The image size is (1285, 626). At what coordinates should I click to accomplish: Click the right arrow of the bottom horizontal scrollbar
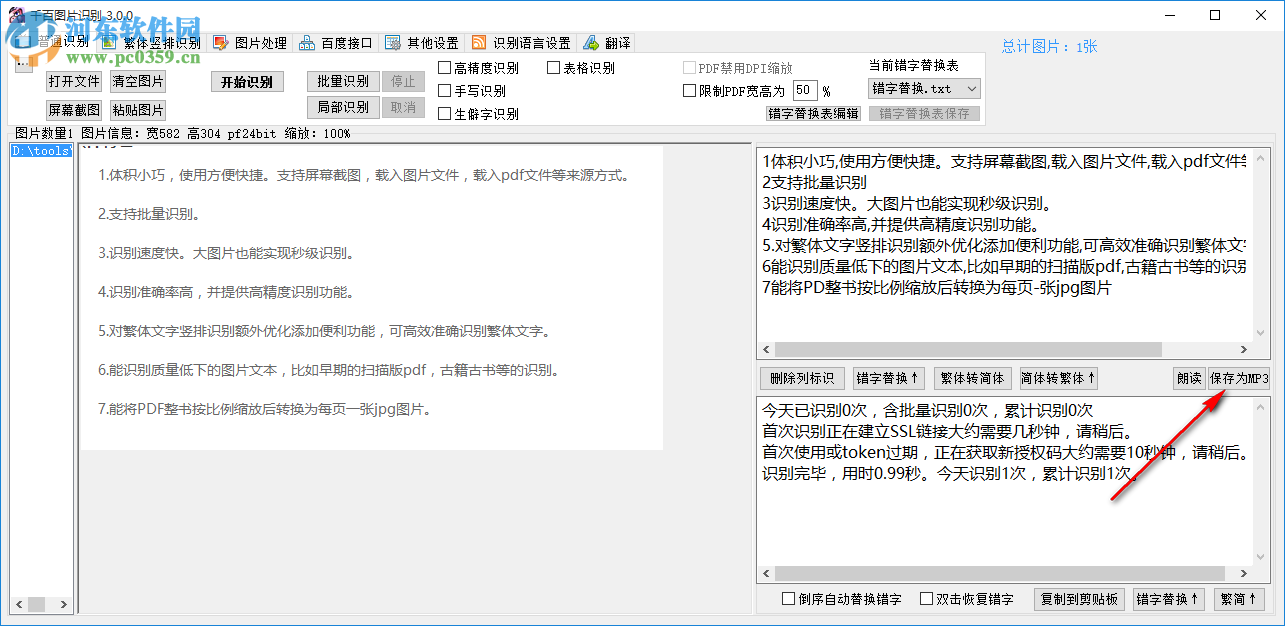[x=63, y=604]
